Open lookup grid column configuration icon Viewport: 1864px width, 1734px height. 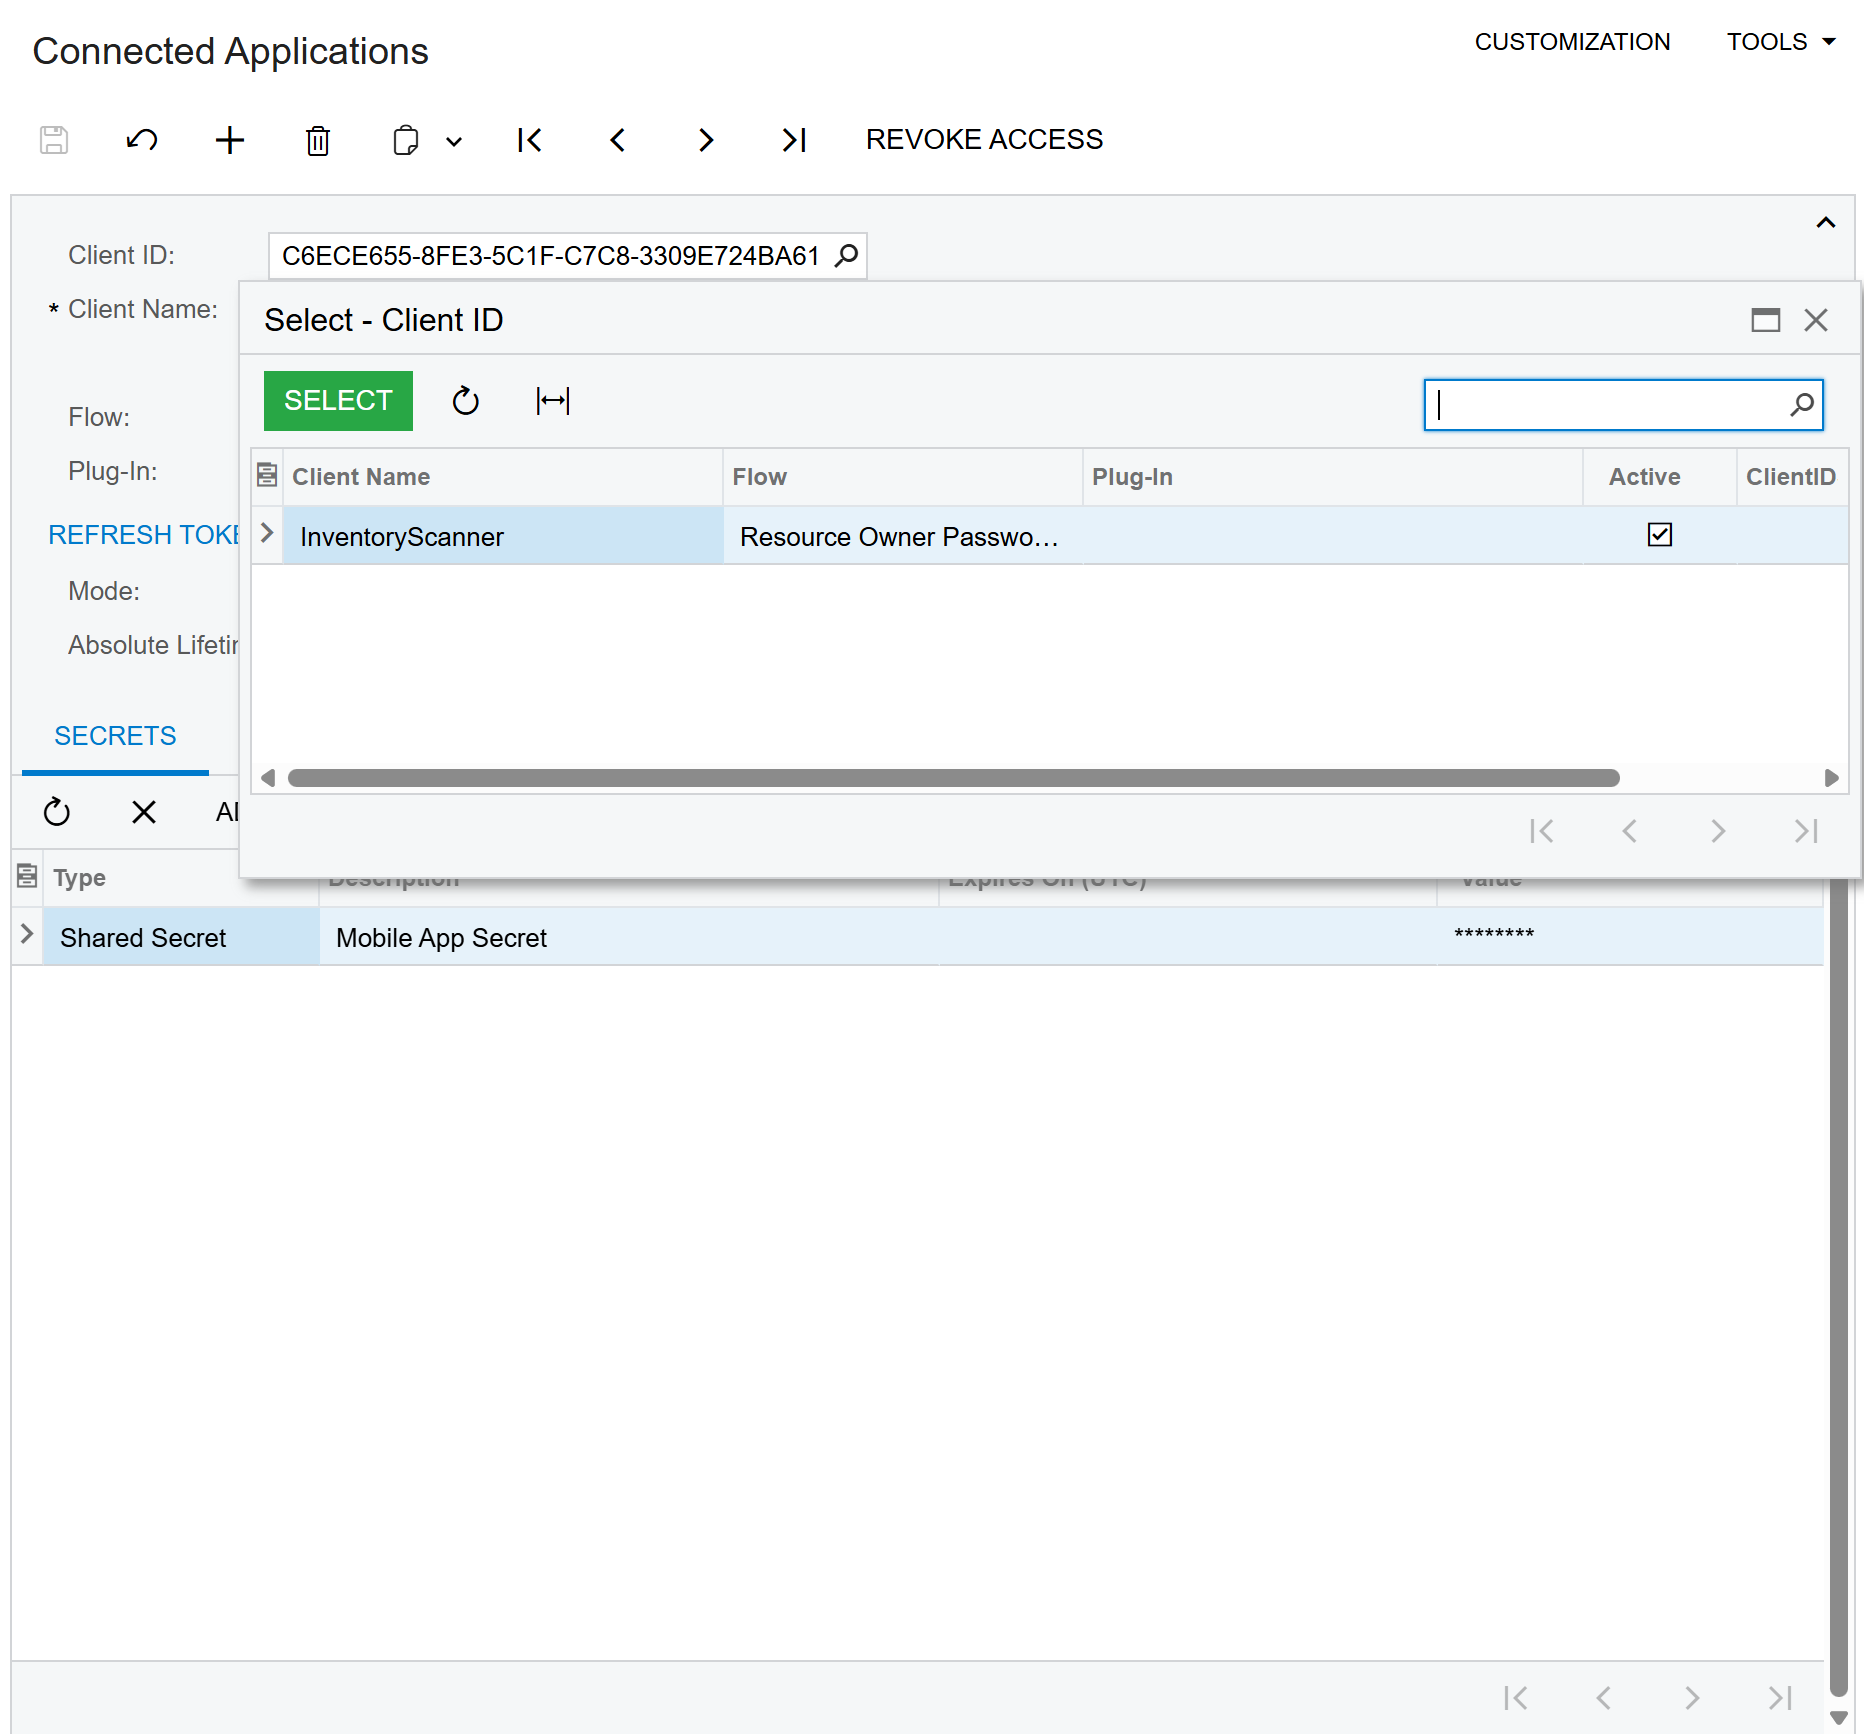(267, 476)
